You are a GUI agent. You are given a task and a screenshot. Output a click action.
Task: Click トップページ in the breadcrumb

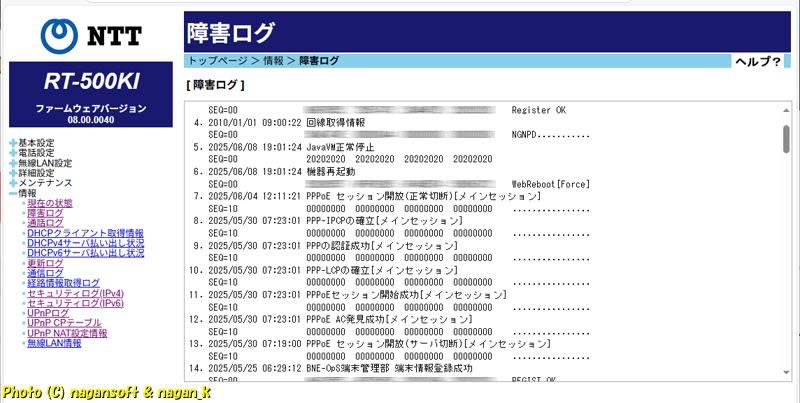218,61
